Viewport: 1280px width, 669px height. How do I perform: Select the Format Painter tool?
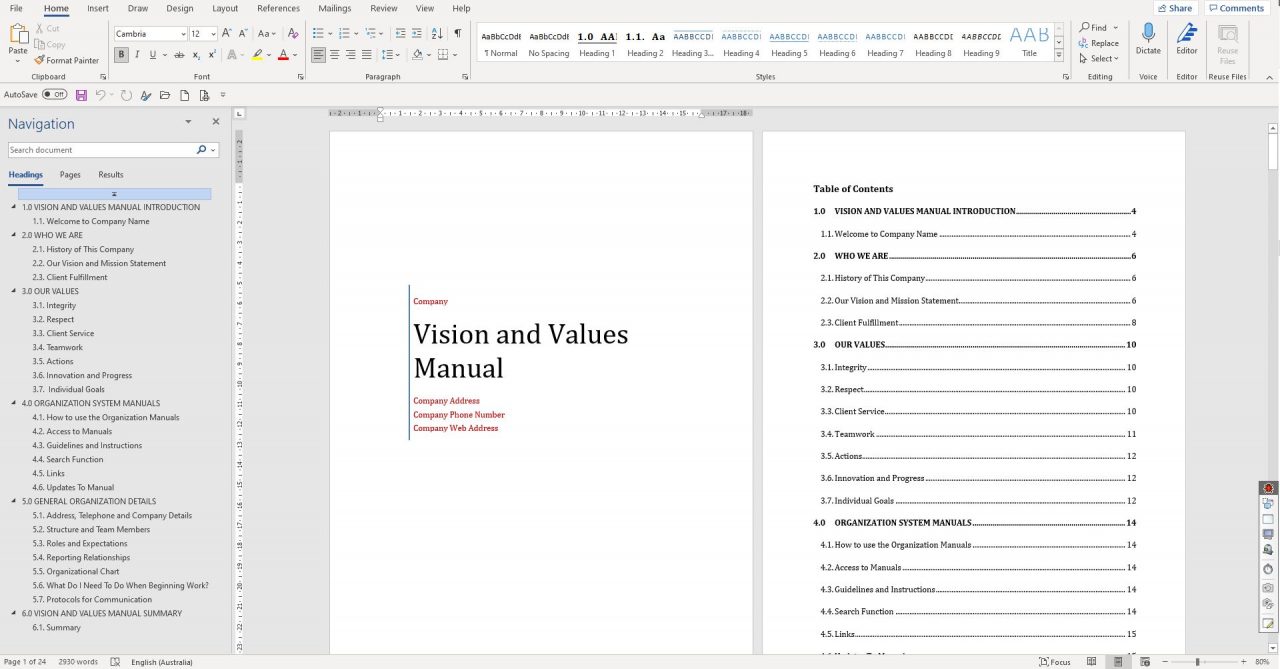click(x=67, y=60)
